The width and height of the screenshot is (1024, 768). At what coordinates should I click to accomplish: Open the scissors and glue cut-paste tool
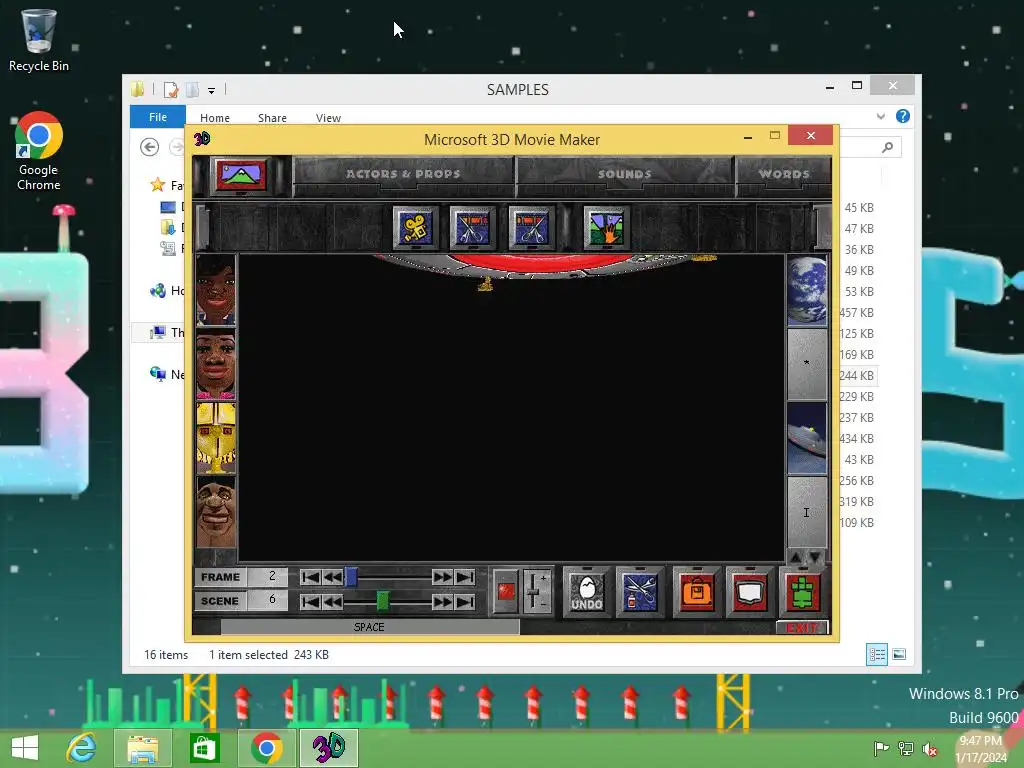tap(640, 591)
